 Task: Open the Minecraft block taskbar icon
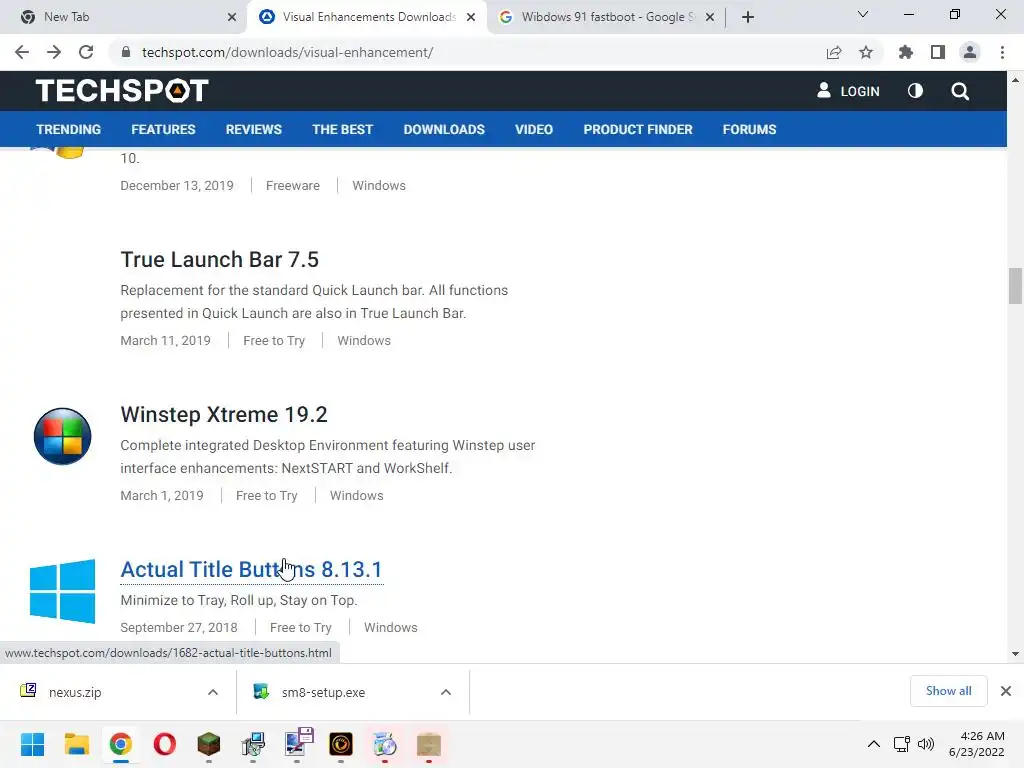click(208, 744)
